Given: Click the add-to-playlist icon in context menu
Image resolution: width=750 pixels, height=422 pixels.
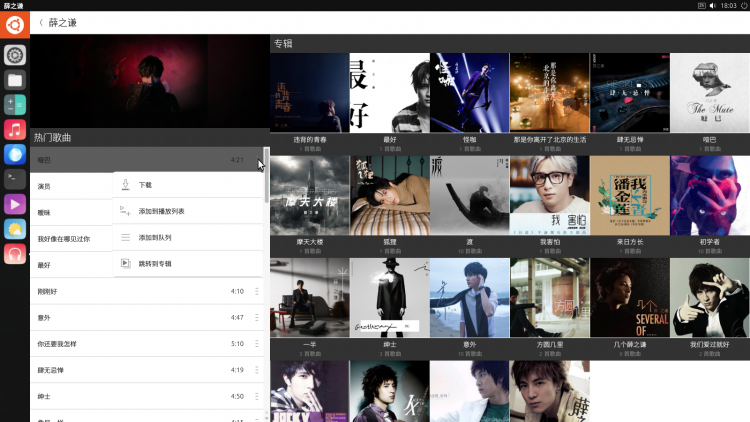Looking at the screenshot, I should coord(125,211).
